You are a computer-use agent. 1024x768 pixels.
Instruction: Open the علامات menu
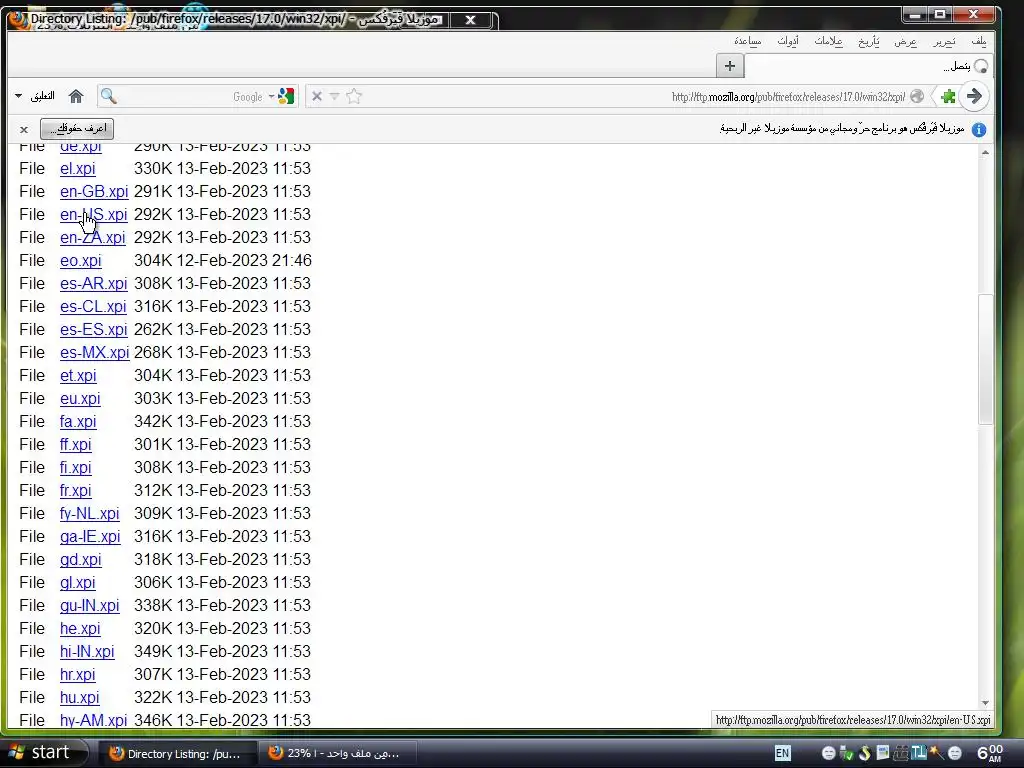(x=828, y=41)
